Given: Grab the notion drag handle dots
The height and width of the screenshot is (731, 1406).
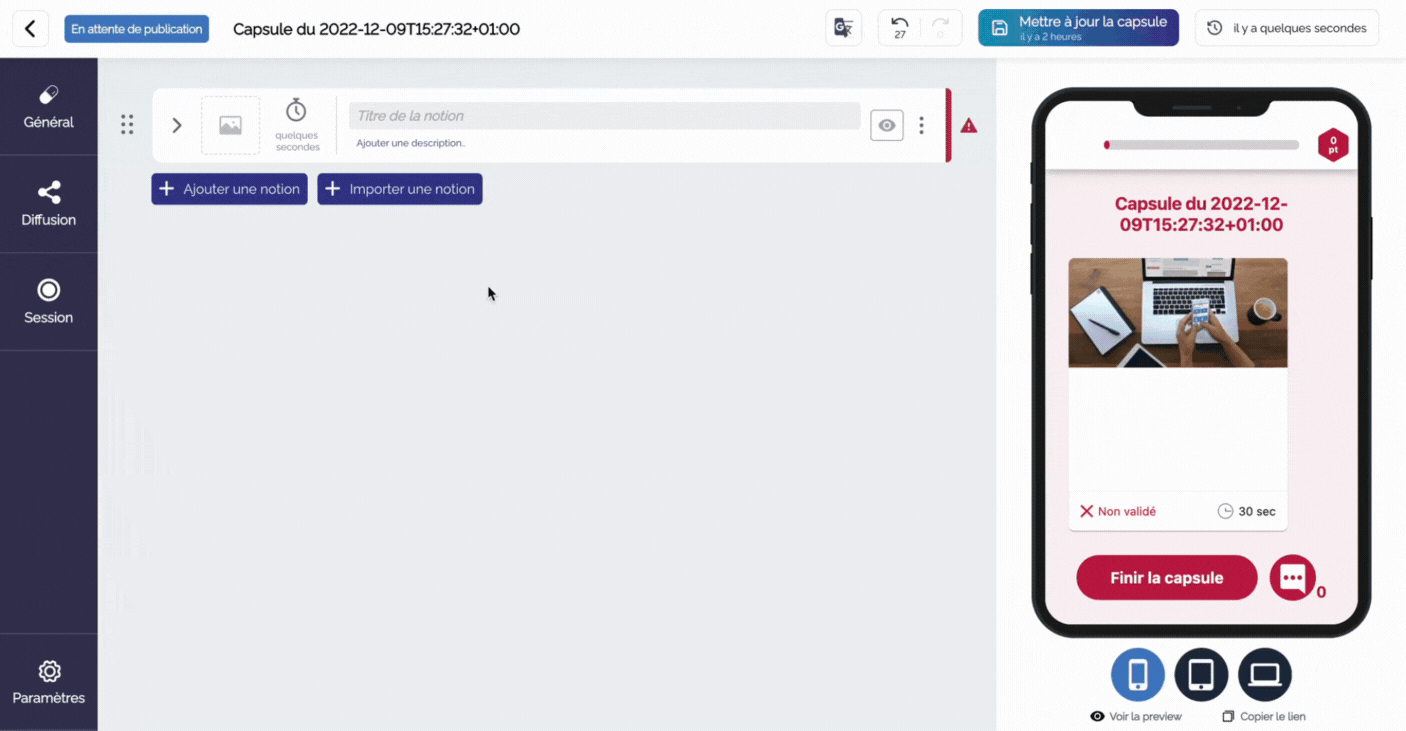Looking at the screenshot, I should (x=127, y=125).
